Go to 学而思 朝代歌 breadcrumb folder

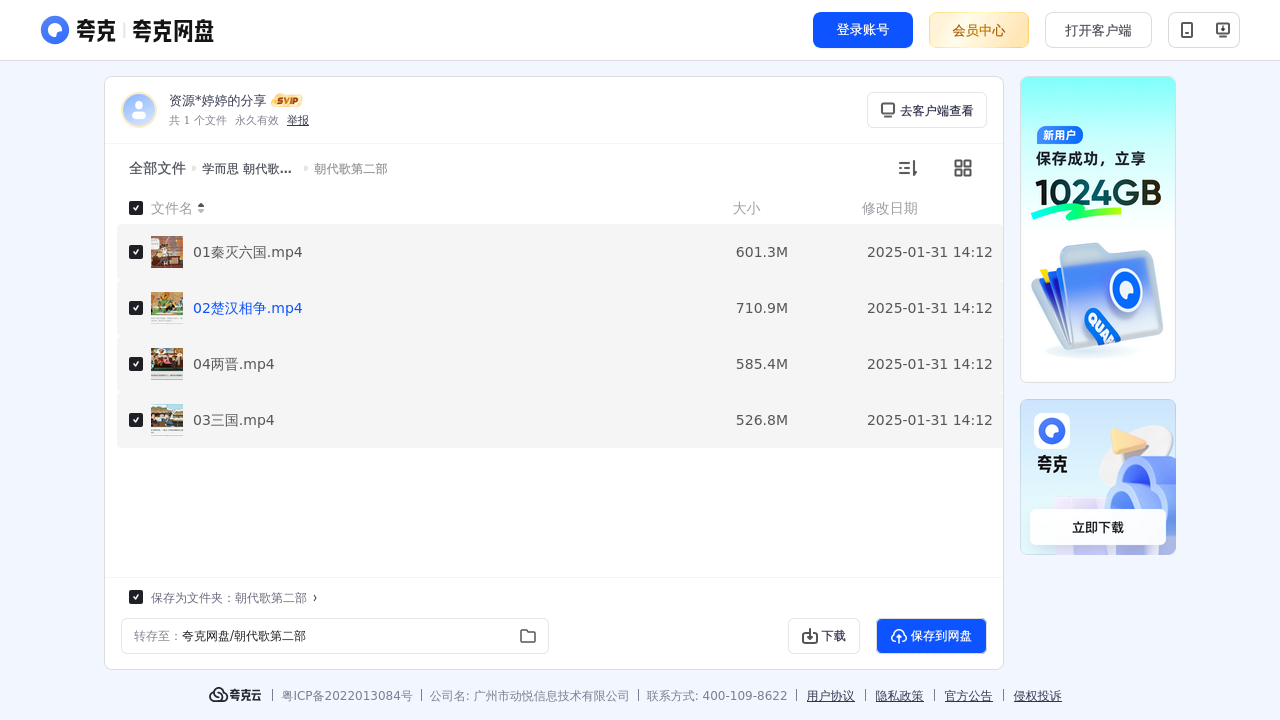247,169
